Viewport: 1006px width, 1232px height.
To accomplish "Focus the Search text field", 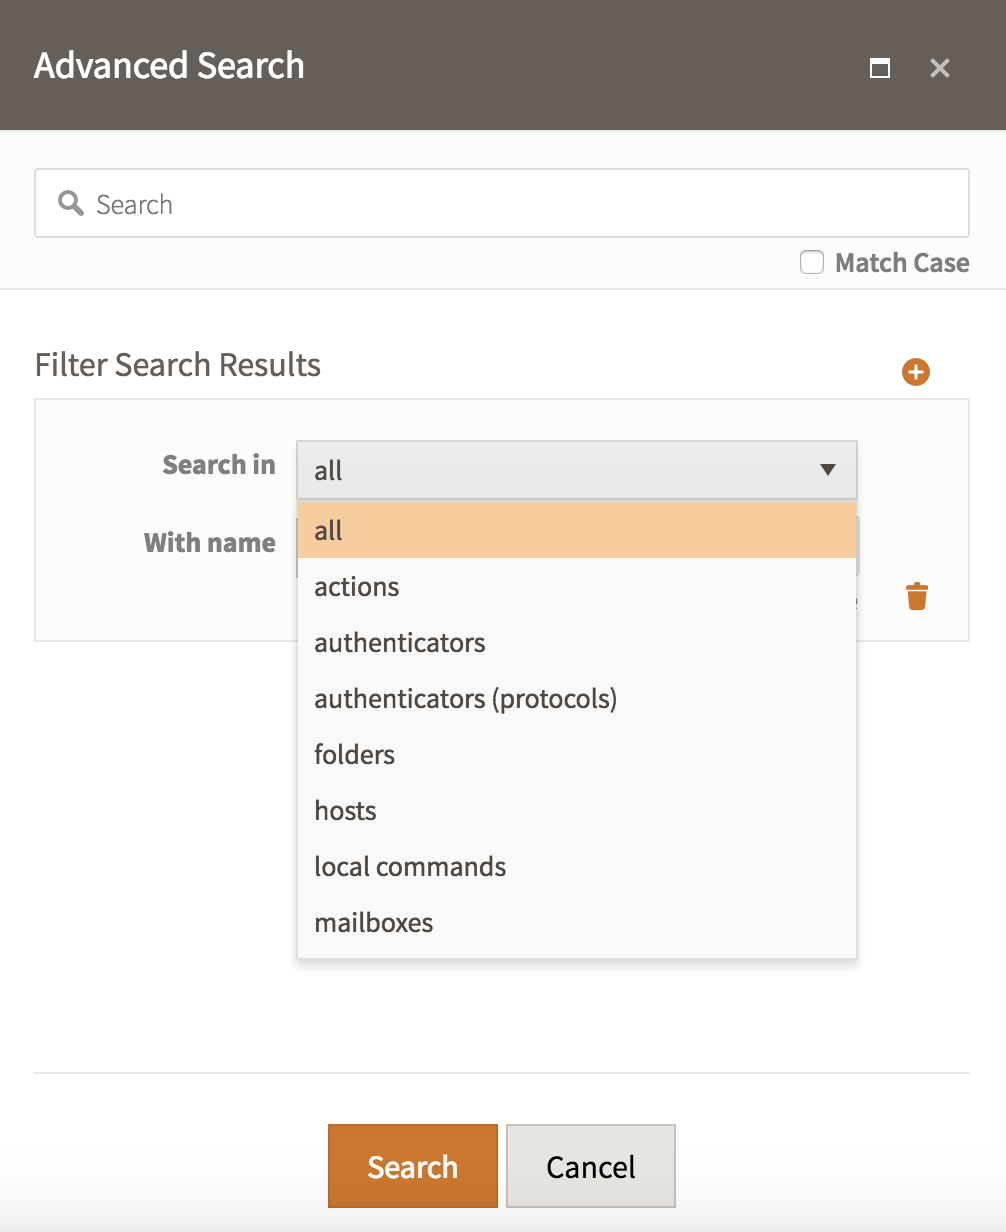I will 502,203.
